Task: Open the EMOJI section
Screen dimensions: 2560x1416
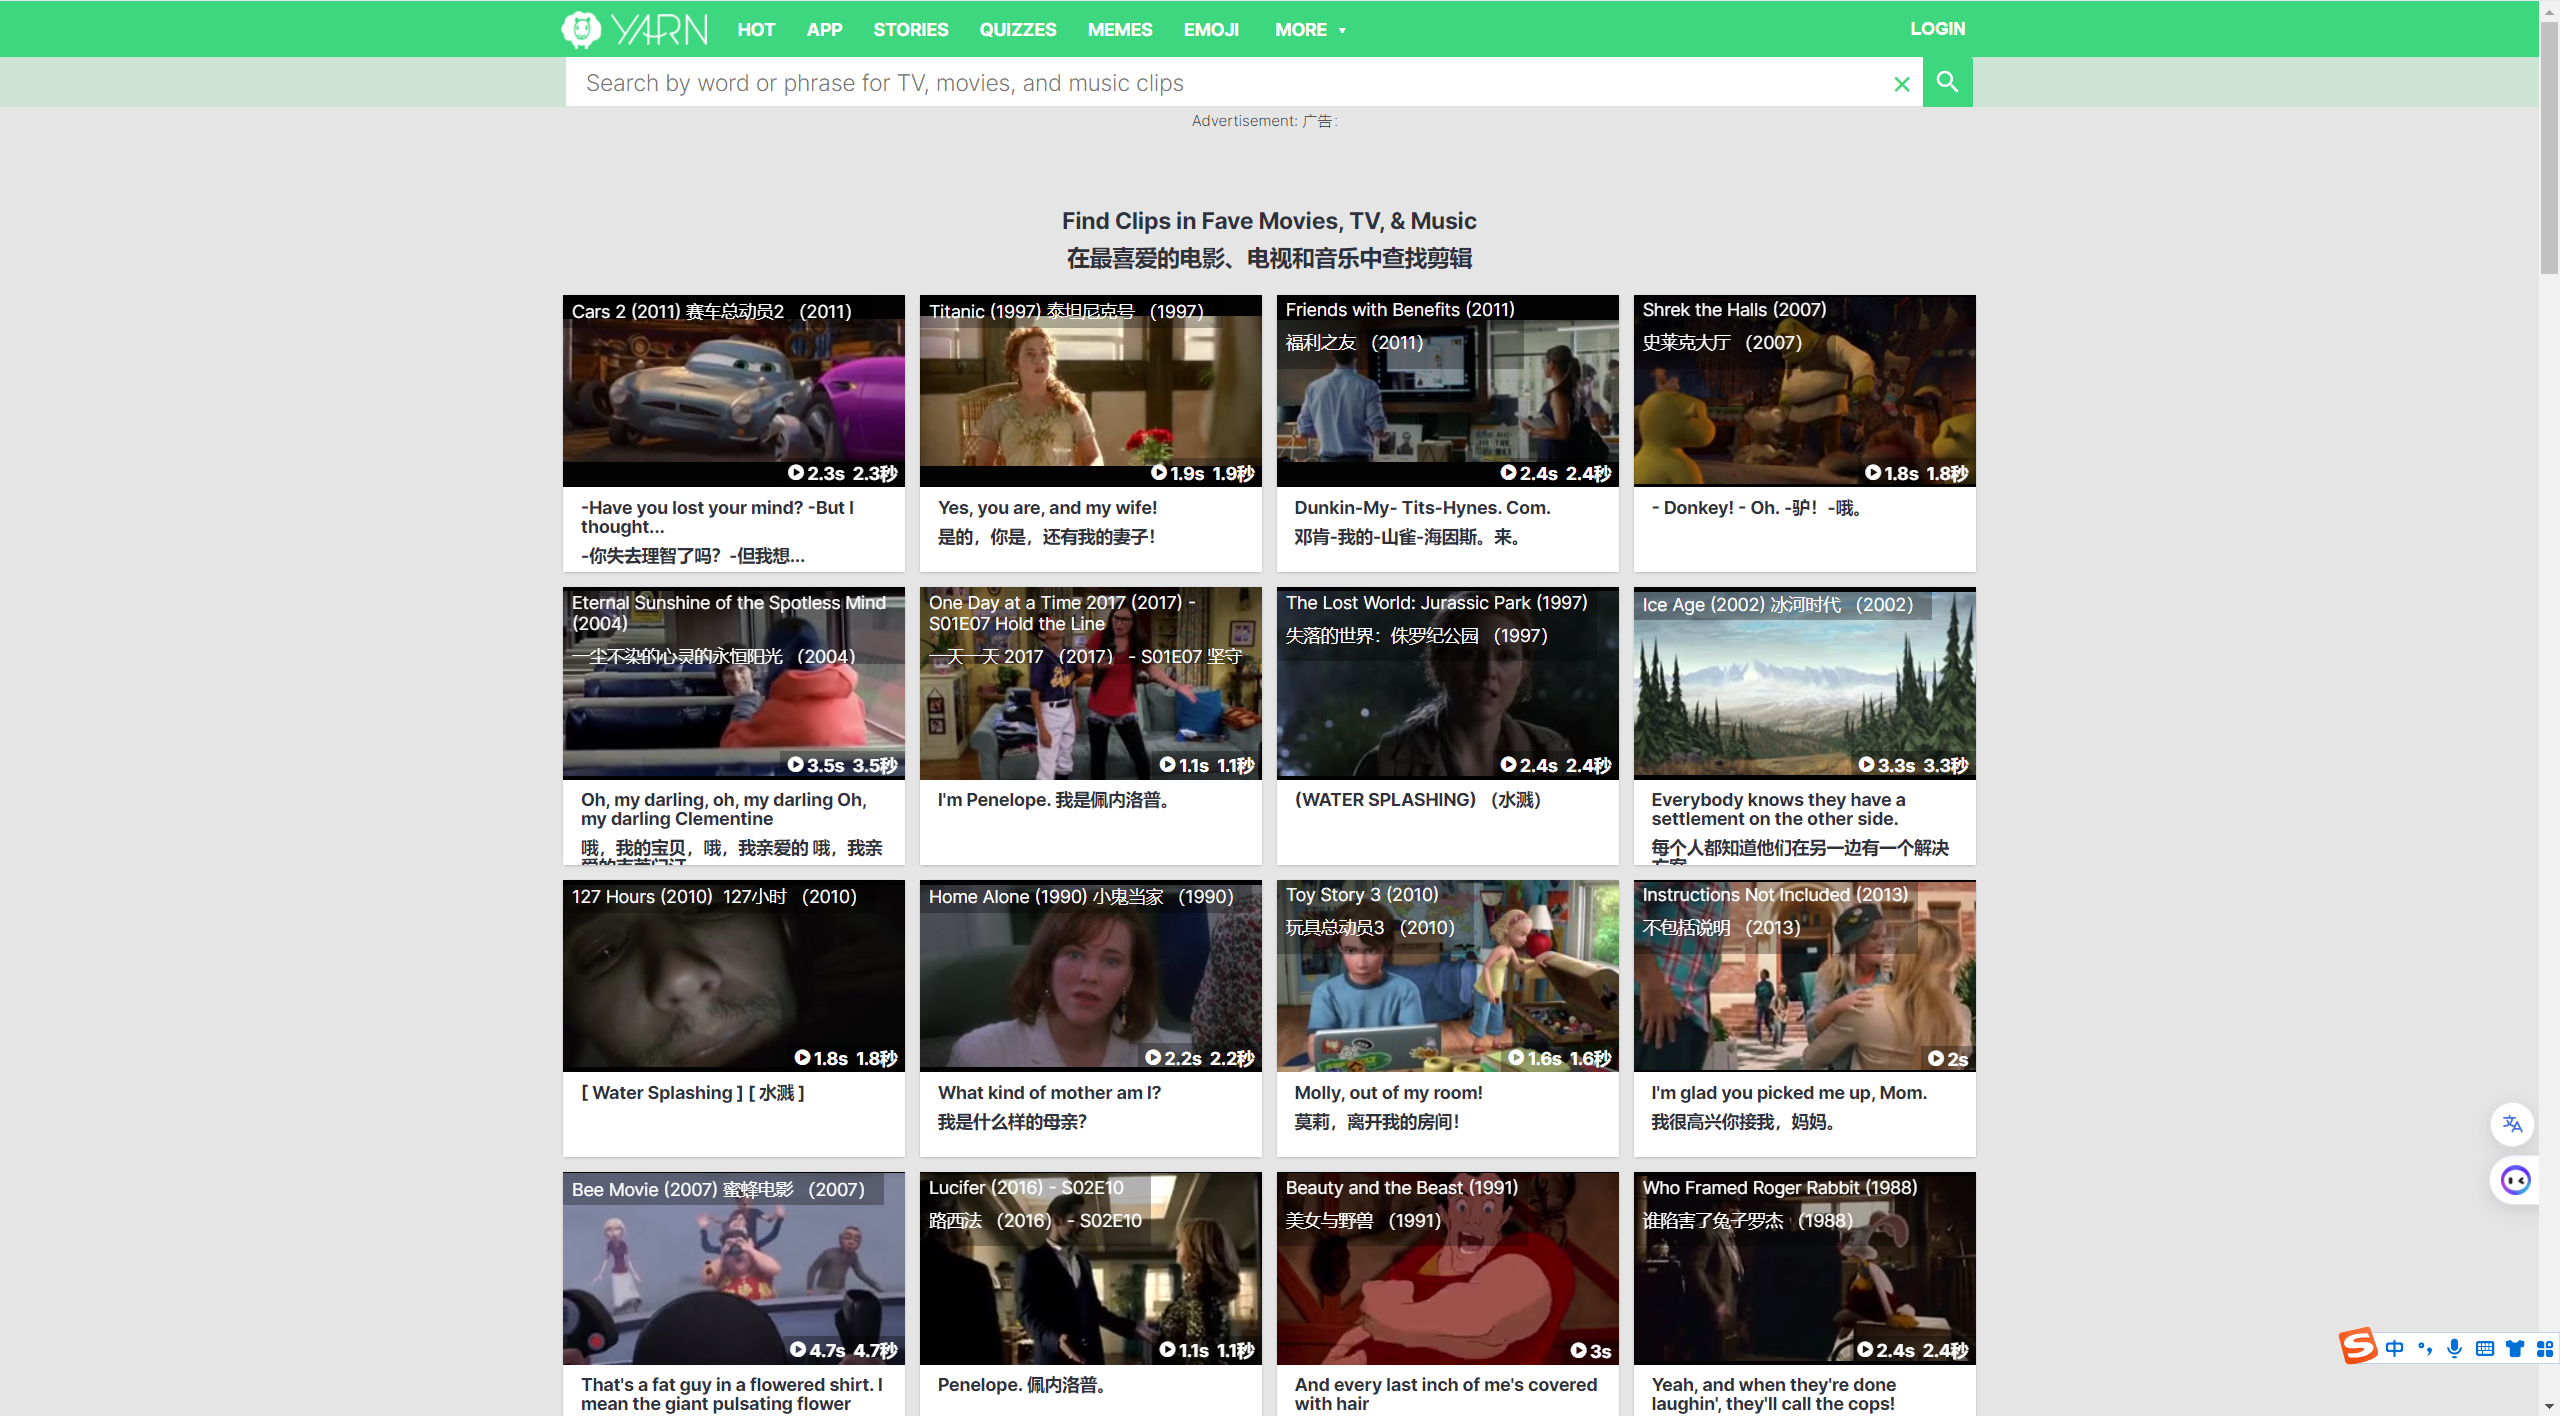Action: click(x=1211, y=30)
